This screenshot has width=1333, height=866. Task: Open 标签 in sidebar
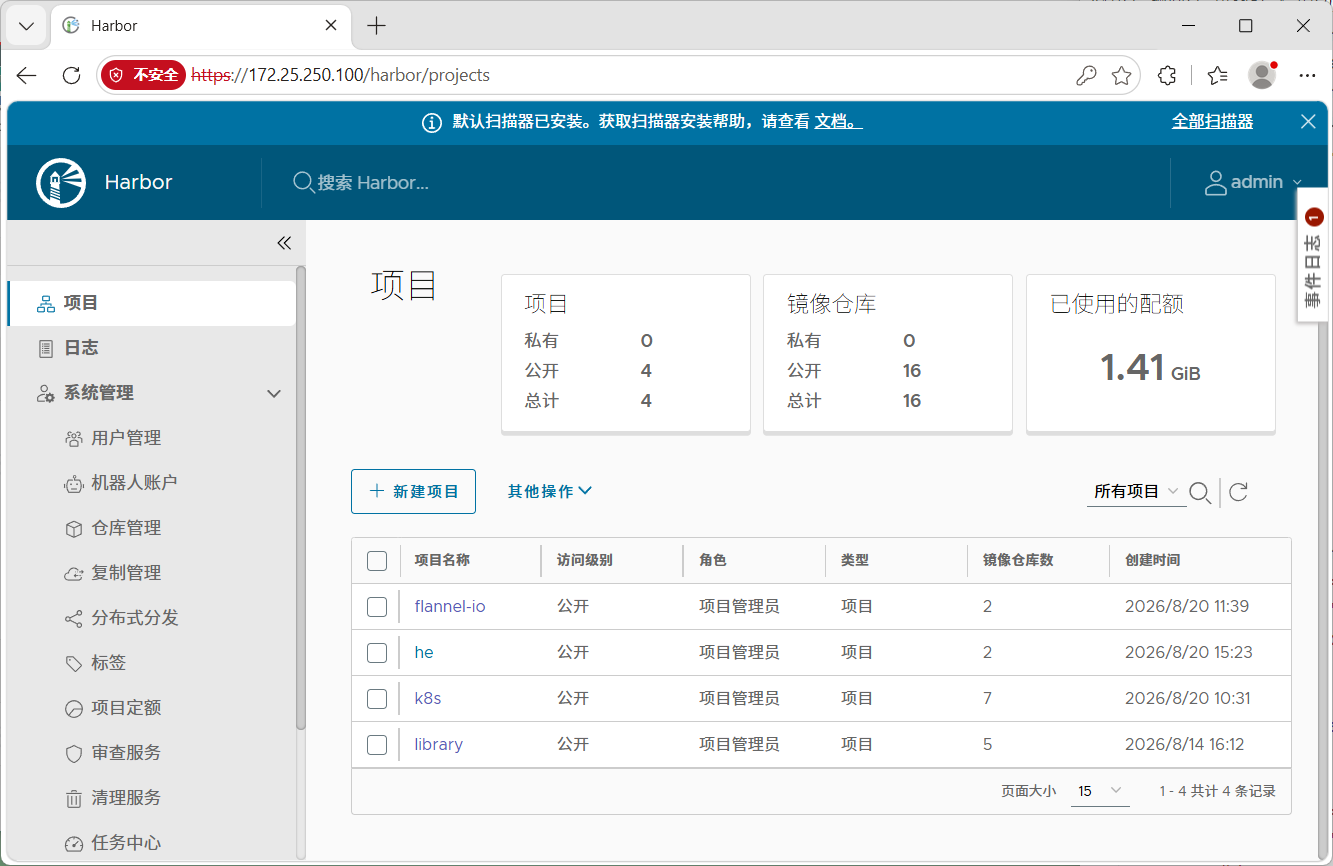tap(108, 663)
